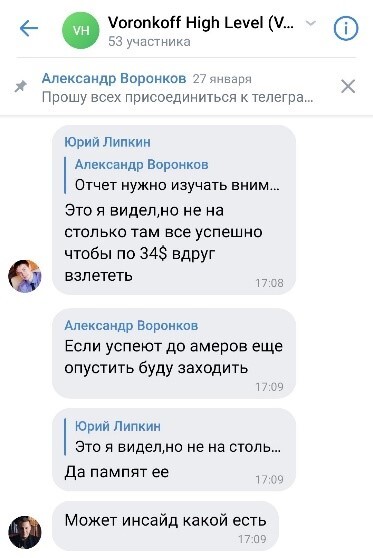Open pinned message from Александр Воронков
The width and height of the screenshot is (373, 558).
point(178,87)
